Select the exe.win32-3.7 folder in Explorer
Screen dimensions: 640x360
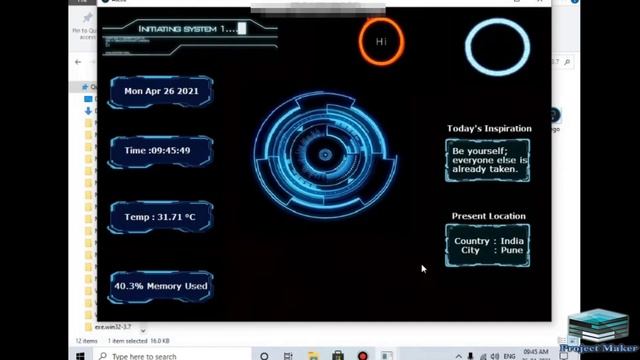coord(108,327)
